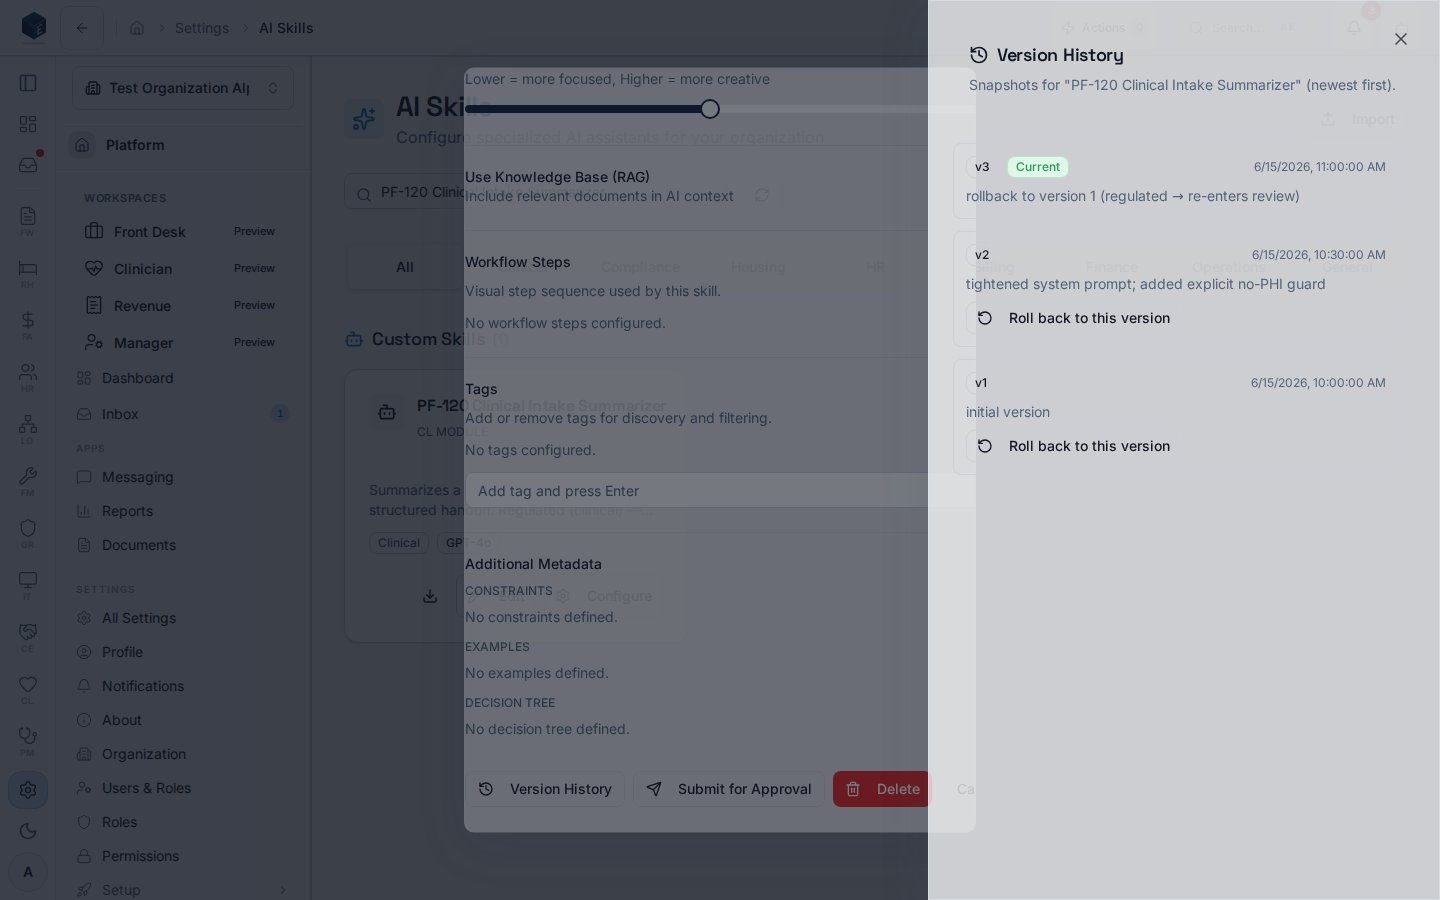Open Reports app

(x=182, y=511)
